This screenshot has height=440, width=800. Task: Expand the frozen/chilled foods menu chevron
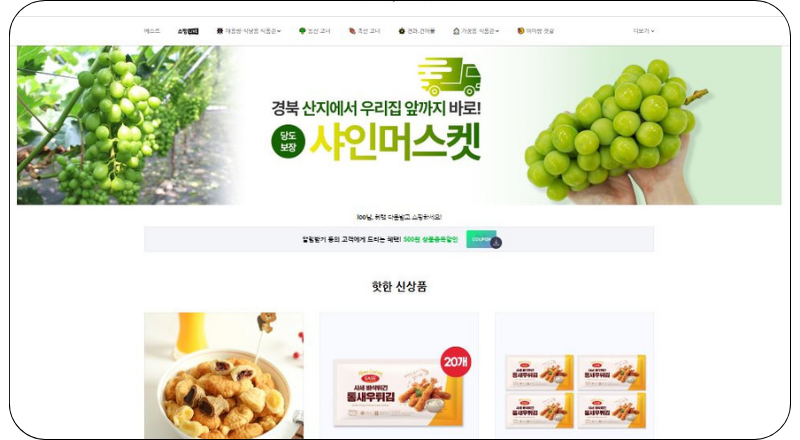tap(279, 32)
